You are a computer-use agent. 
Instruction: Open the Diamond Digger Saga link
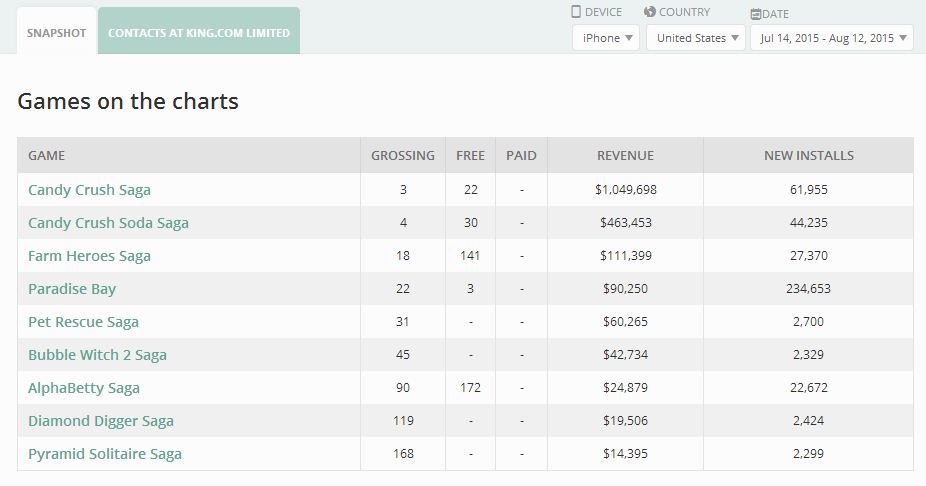(x=101, y=421)
